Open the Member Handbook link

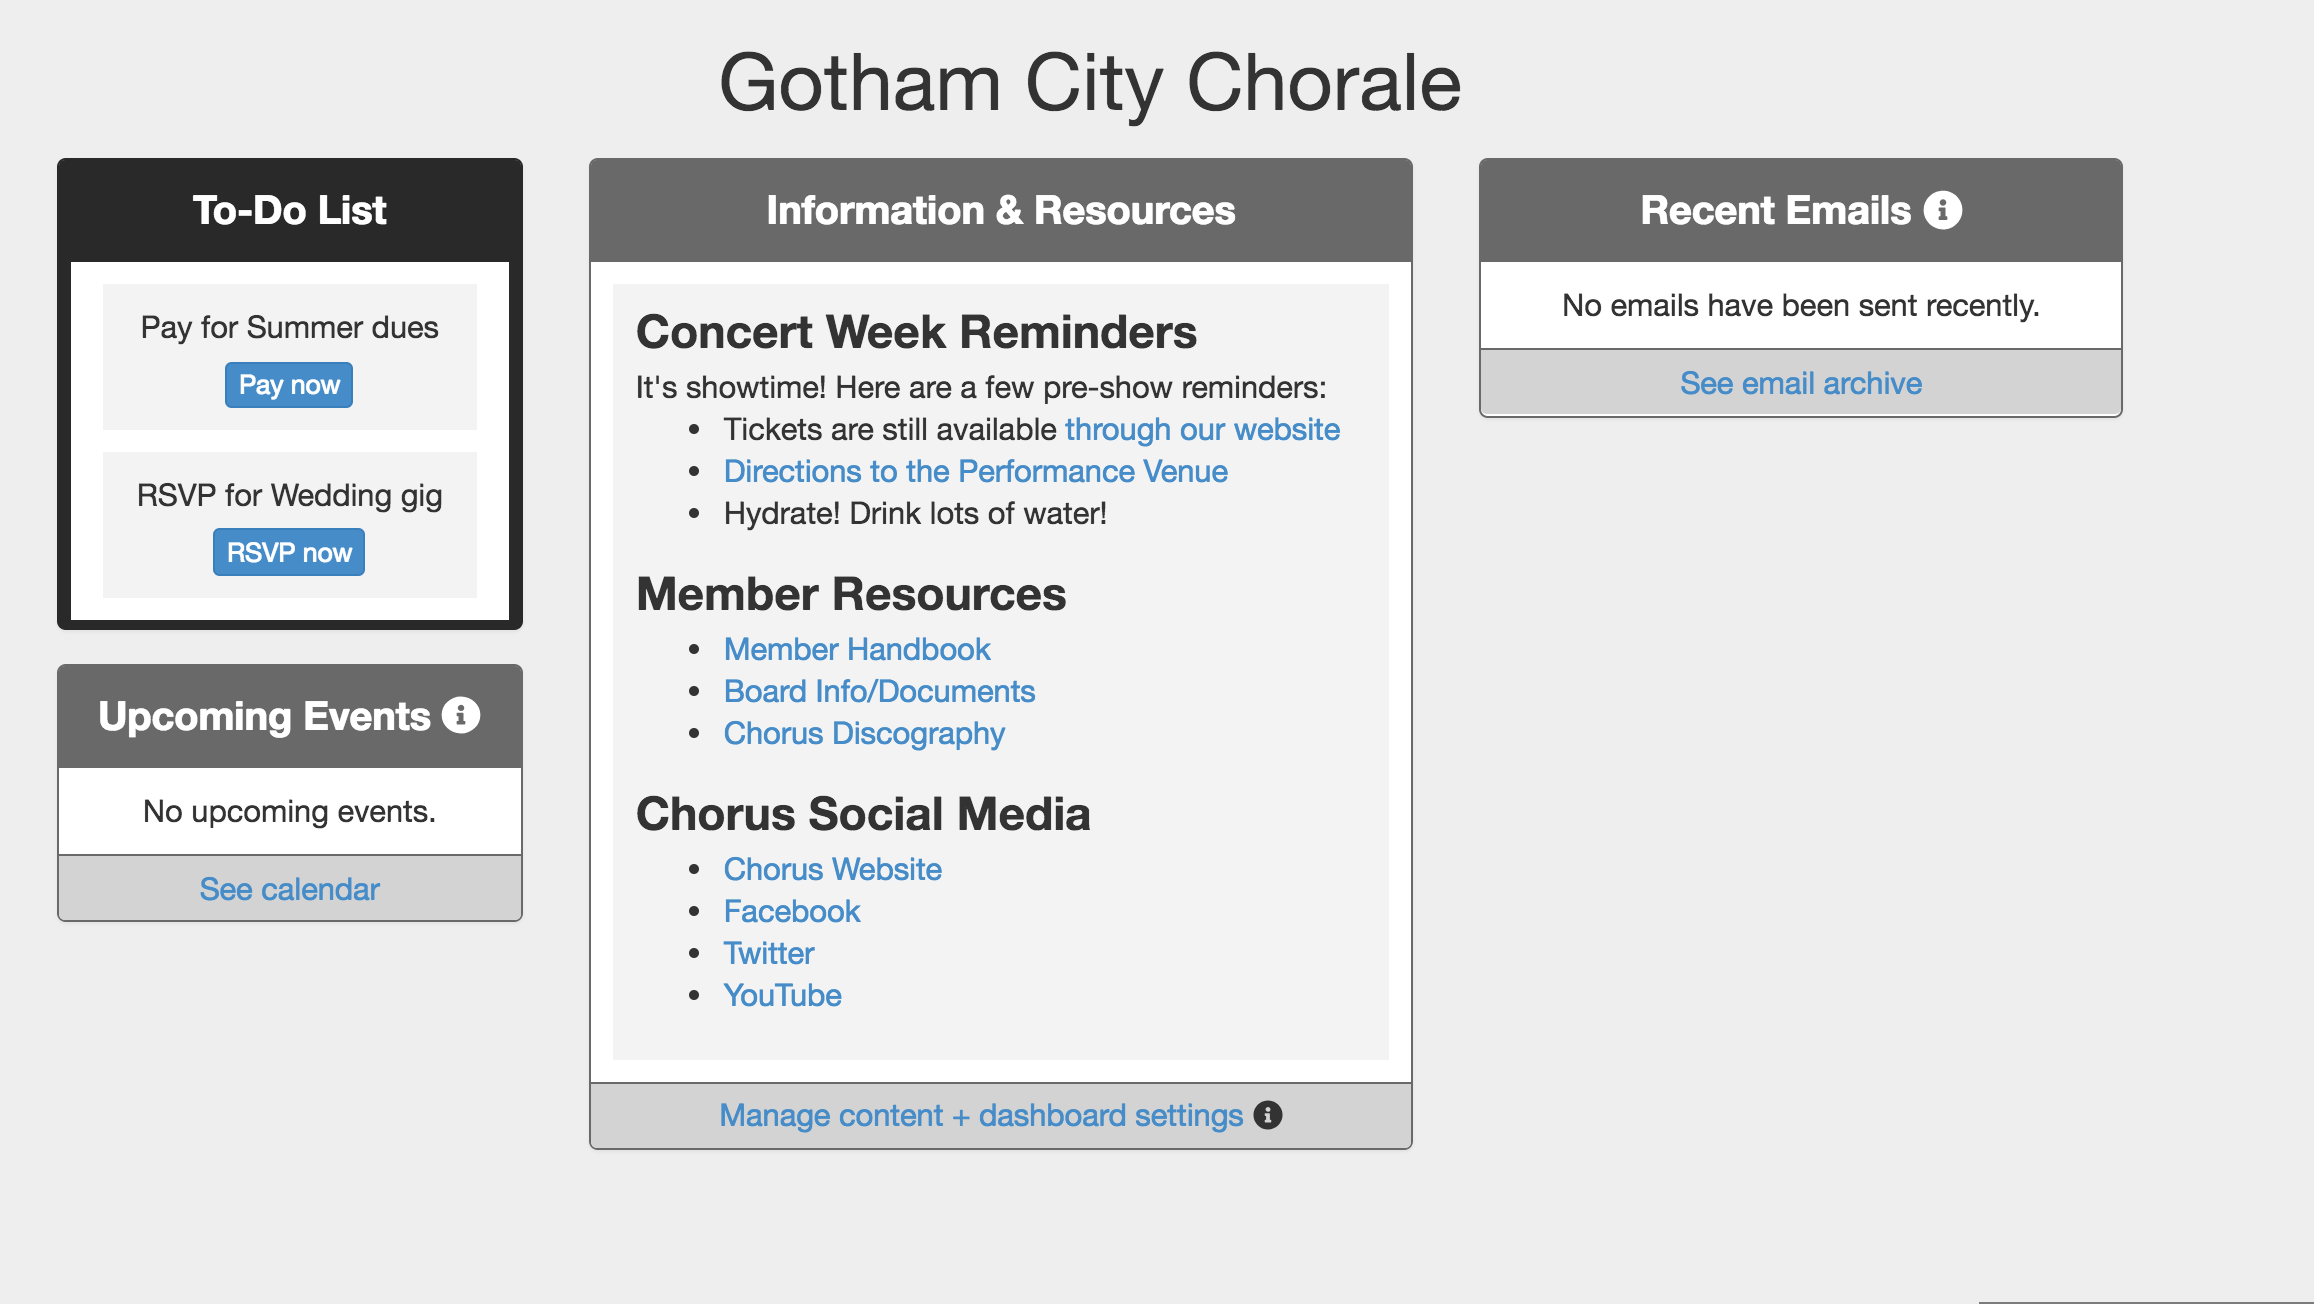tap(857, 649)
